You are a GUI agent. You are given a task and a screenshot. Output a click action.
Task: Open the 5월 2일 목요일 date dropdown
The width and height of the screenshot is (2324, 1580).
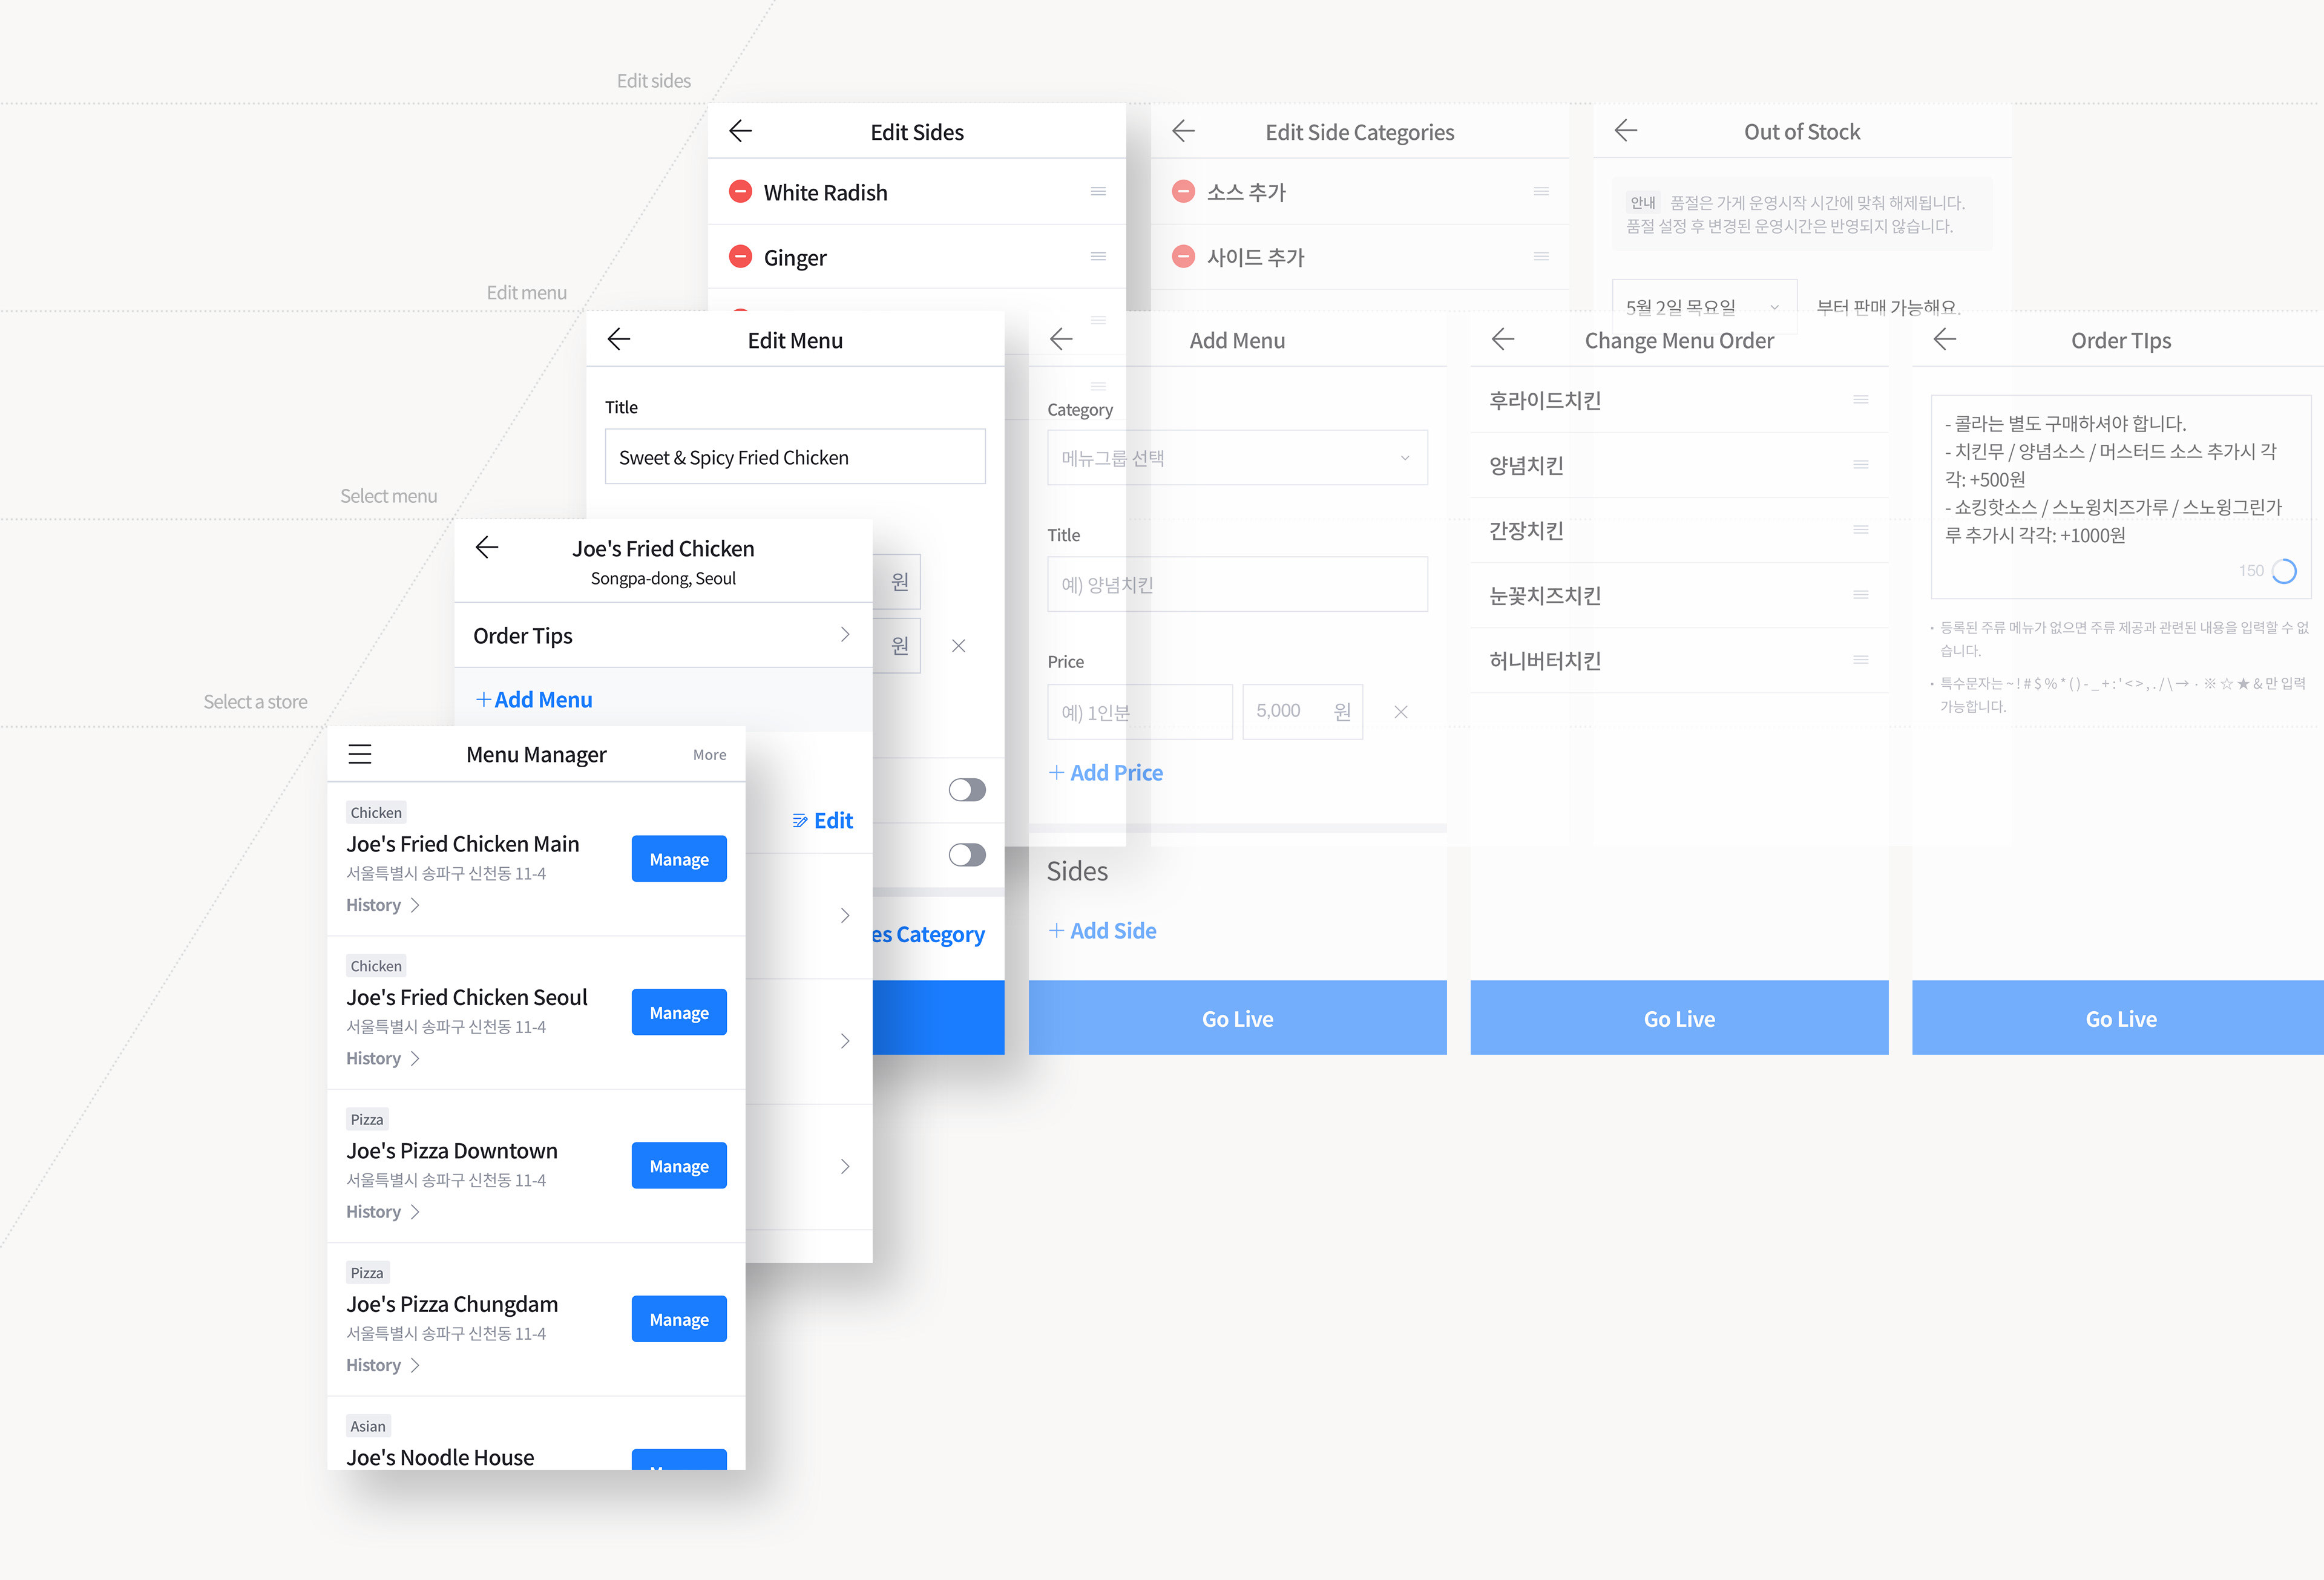pyautogui.click(x=1704, y=306)
